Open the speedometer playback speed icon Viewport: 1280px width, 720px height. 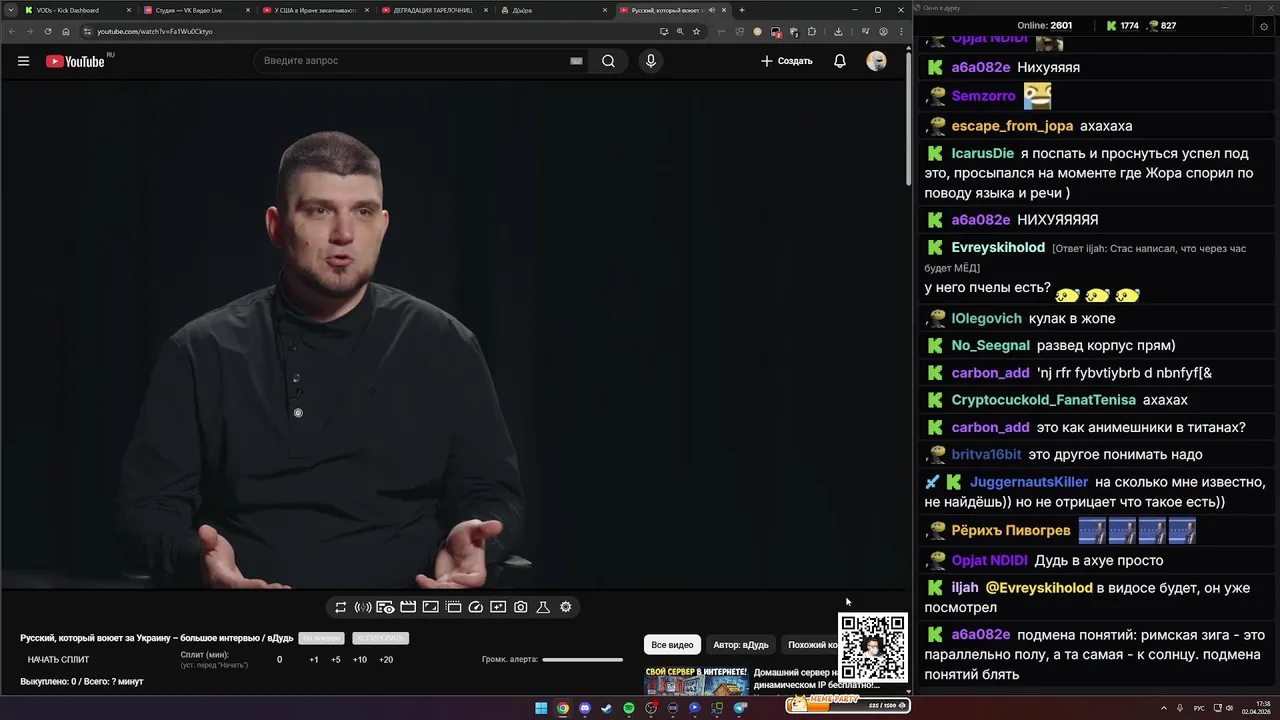point(476,607)
